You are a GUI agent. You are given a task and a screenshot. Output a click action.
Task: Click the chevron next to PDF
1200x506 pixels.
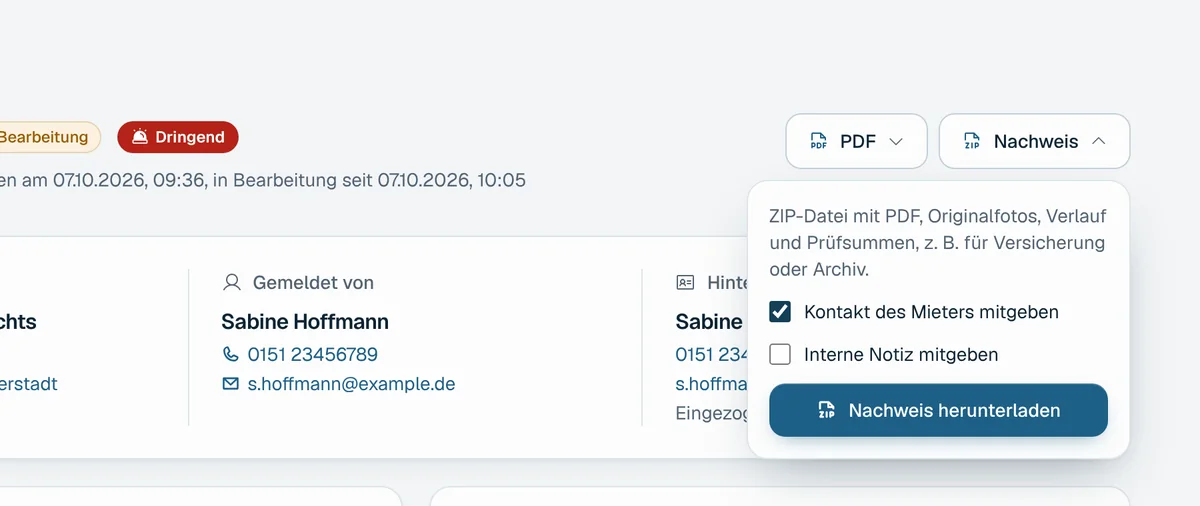[896, 141]
